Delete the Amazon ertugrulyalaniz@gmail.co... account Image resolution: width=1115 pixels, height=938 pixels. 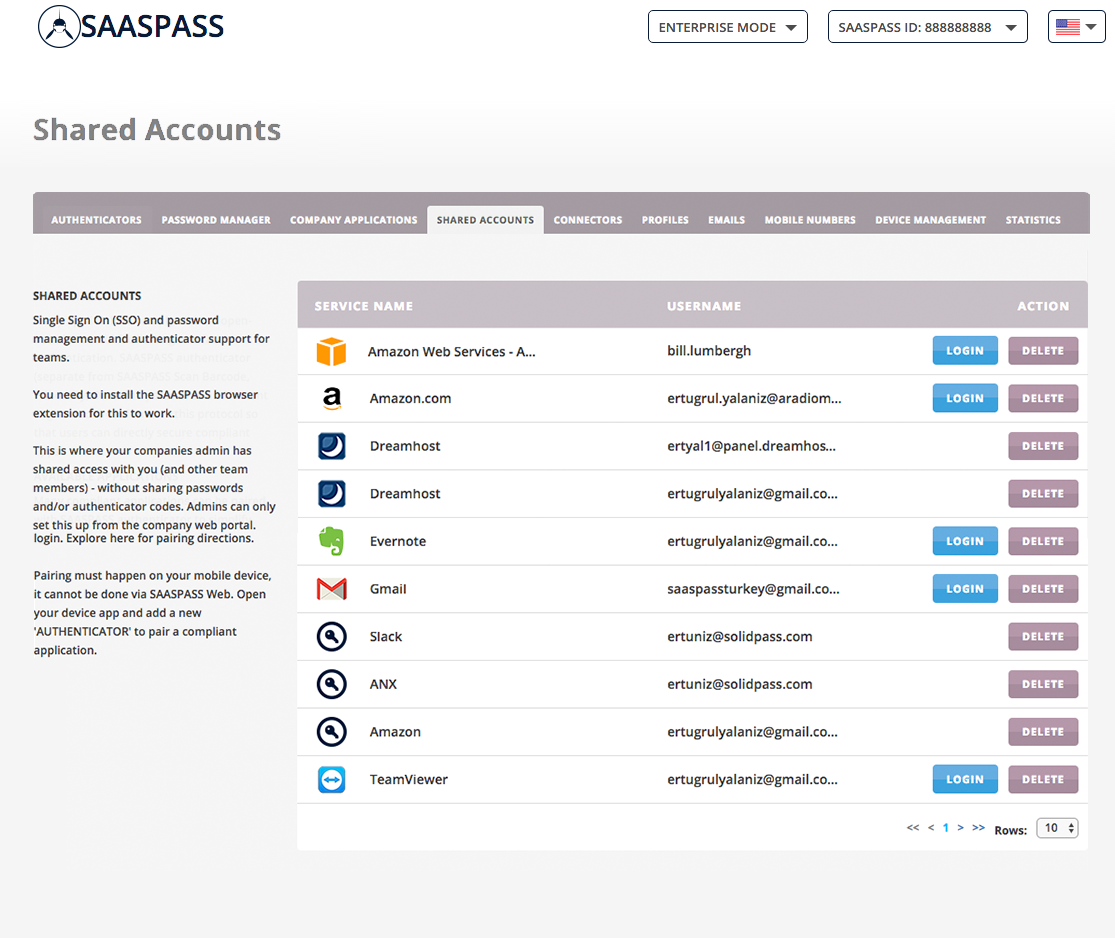(1043, 732)
